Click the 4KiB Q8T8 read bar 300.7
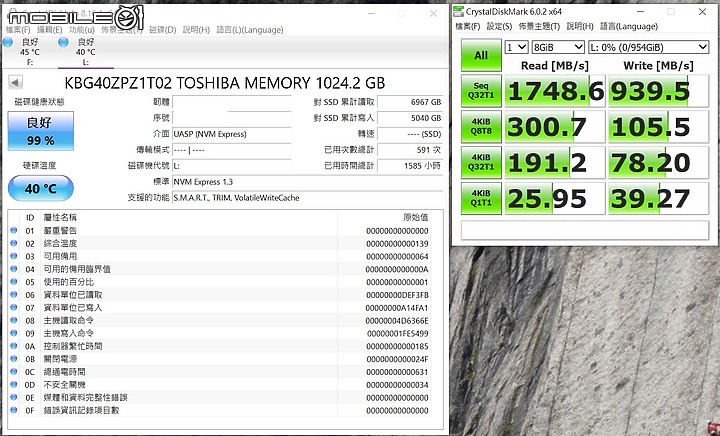The image size is (720, 436). coord(555,127)
